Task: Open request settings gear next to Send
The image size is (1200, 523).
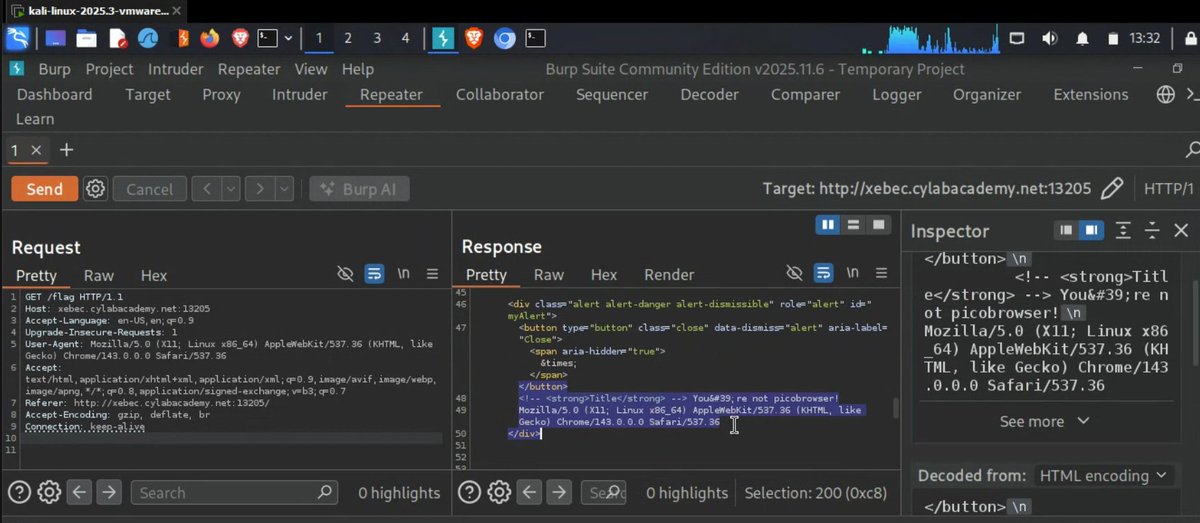Action: (95, 189)
